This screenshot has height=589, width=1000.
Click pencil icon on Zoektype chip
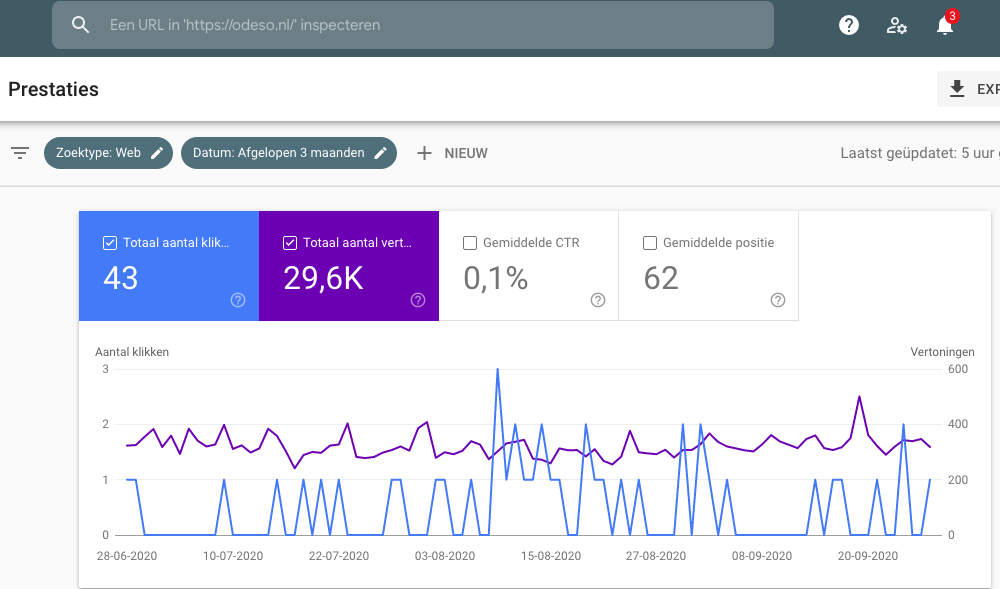pos(157,153)
